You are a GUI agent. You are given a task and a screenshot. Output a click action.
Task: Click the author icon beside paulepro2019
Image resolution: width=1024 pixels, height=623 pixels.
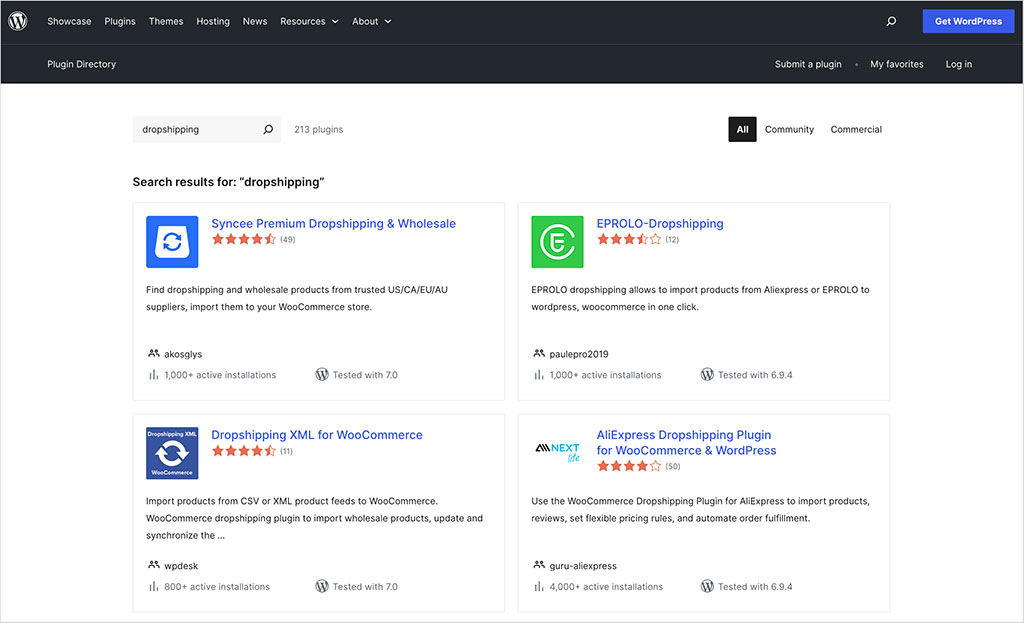(539, 353)
